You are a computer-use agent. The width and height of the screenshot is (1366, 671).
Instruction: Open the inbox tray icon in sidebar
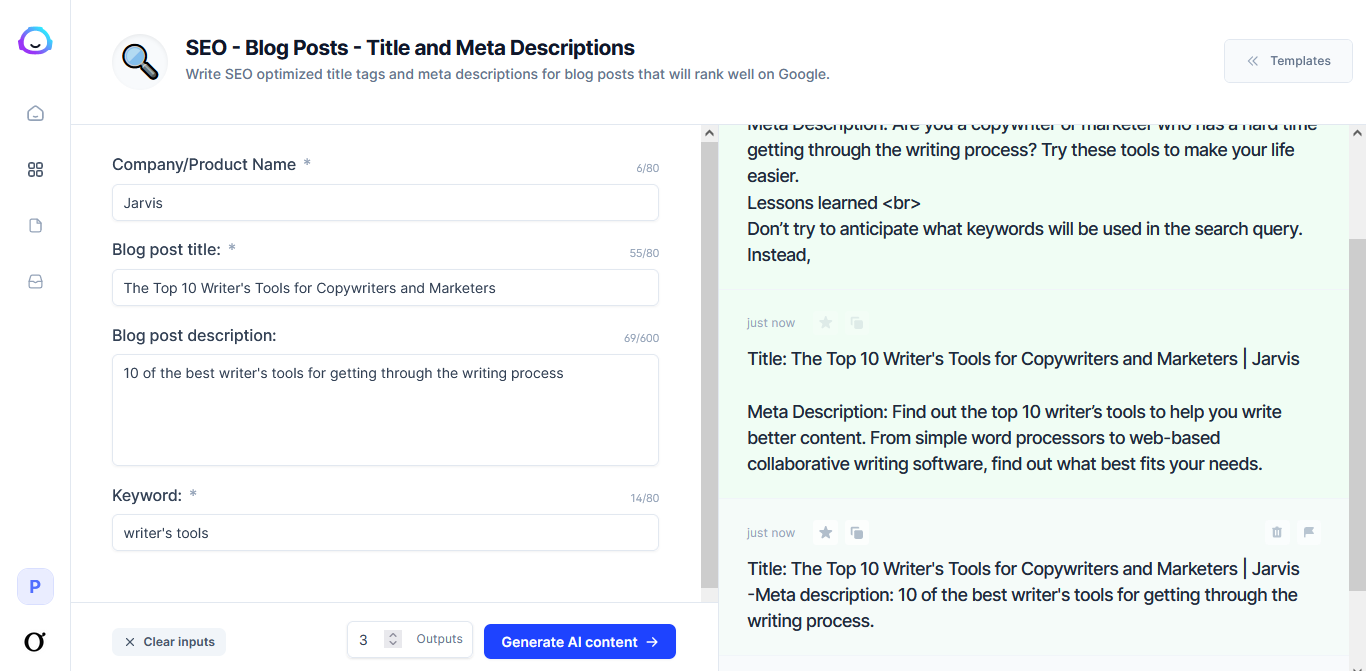click(x=35, y=282)
